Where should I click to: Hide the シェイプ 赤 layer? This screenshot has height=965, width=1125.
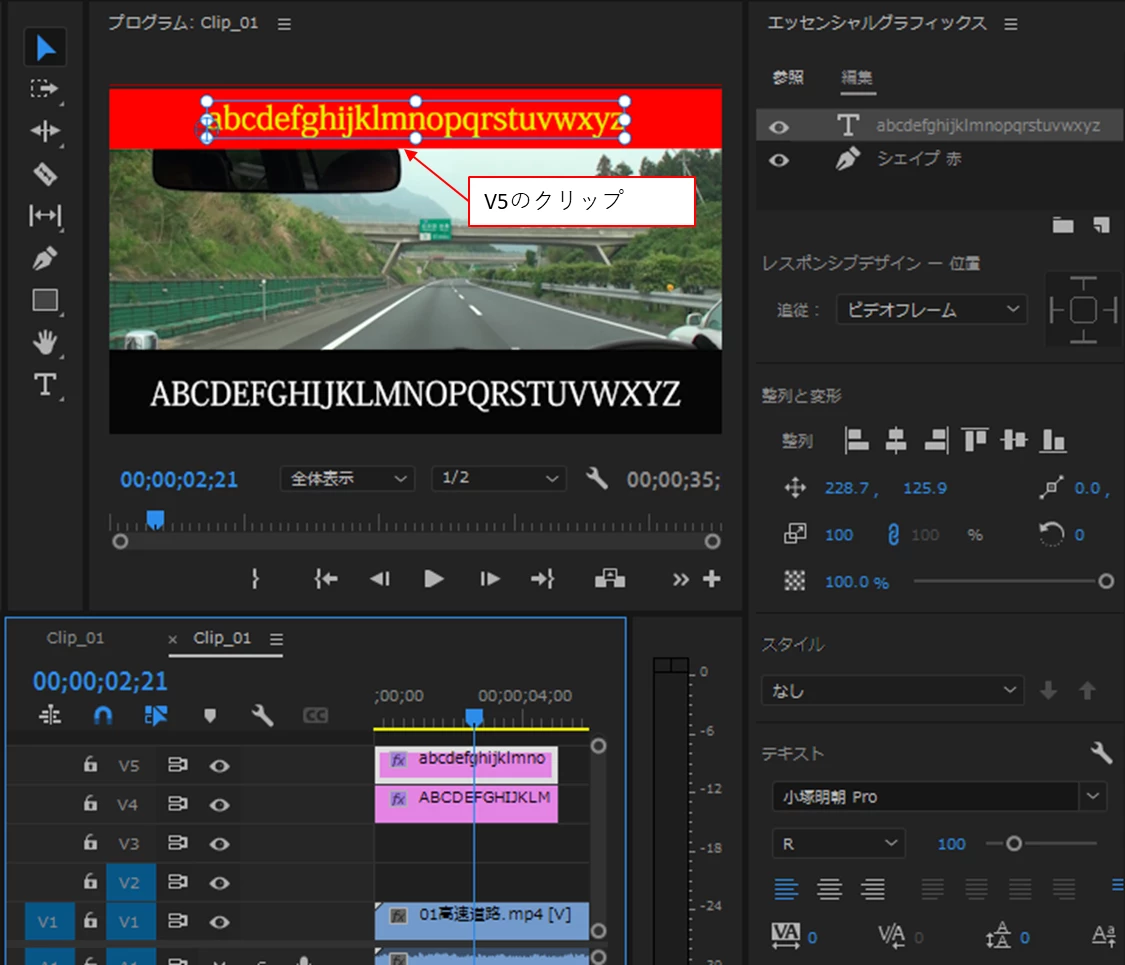pos(779,160)
